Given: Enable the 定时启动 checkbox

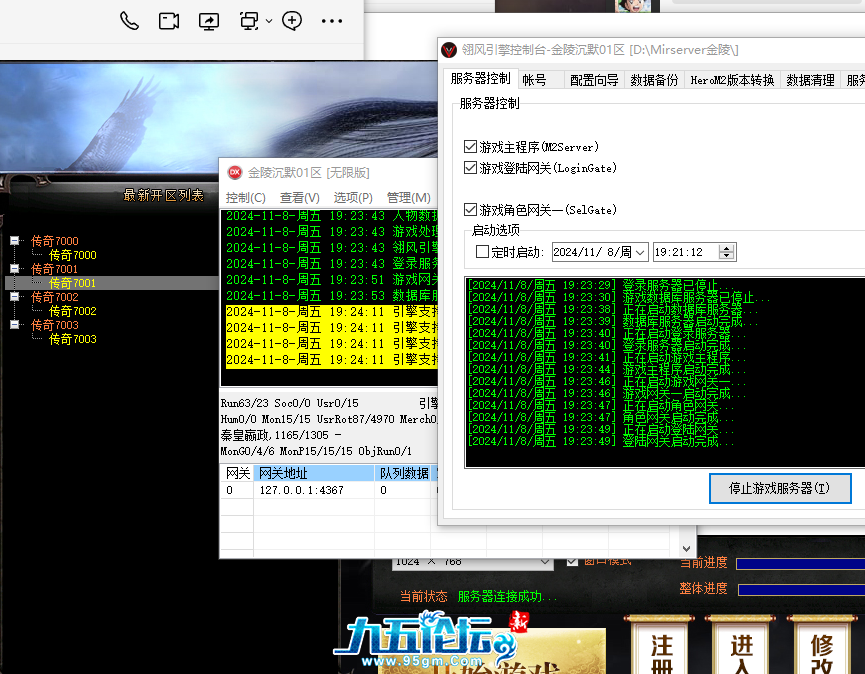Looking at the screenshot, I should [x=482, y=252].
